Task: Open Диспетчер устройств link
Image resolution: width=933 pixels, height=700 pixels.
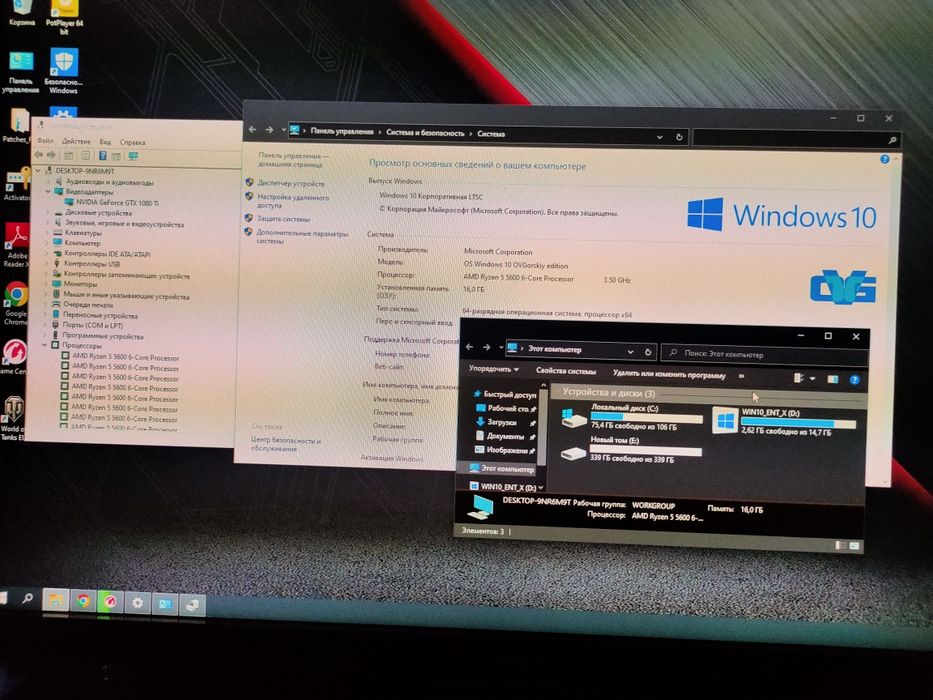Action: click(291, 183)
